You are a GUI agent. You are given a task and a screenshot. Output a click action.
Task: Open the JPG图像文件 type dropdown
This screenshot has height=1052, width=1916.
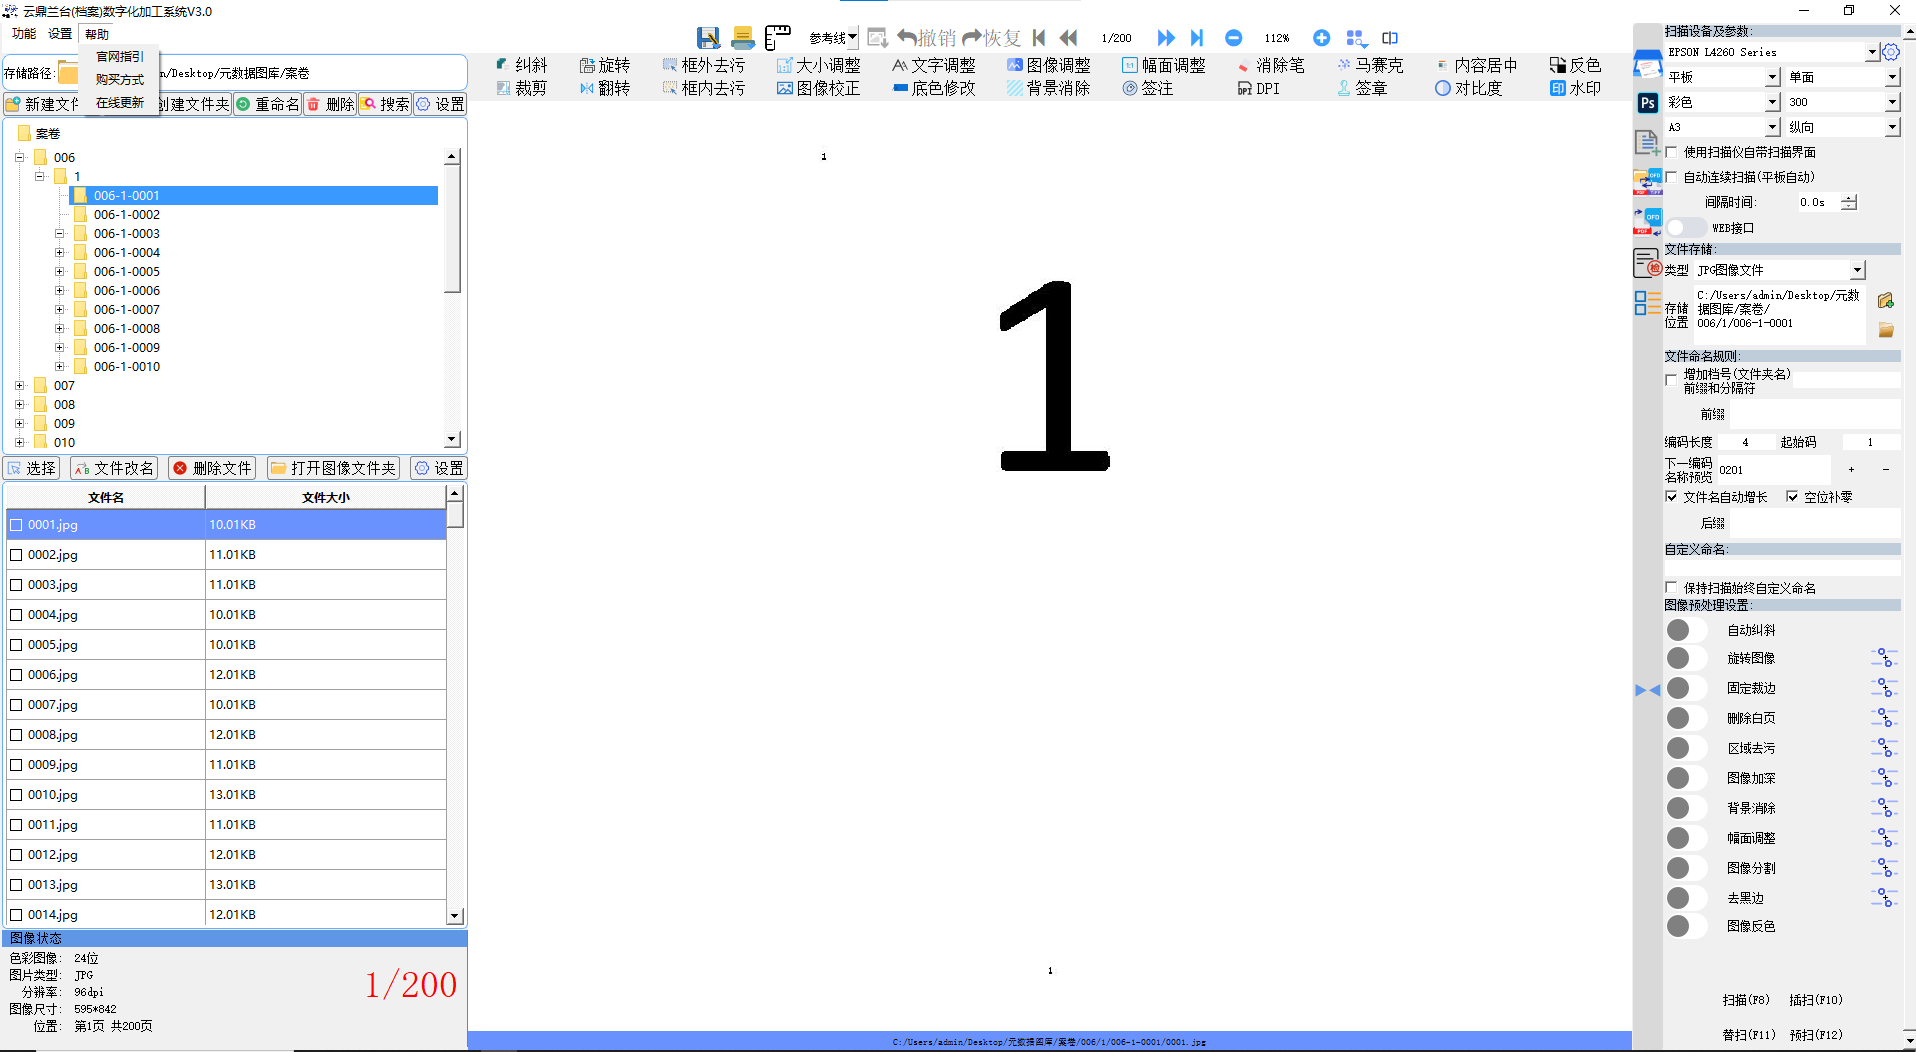tap(1857, 270)
